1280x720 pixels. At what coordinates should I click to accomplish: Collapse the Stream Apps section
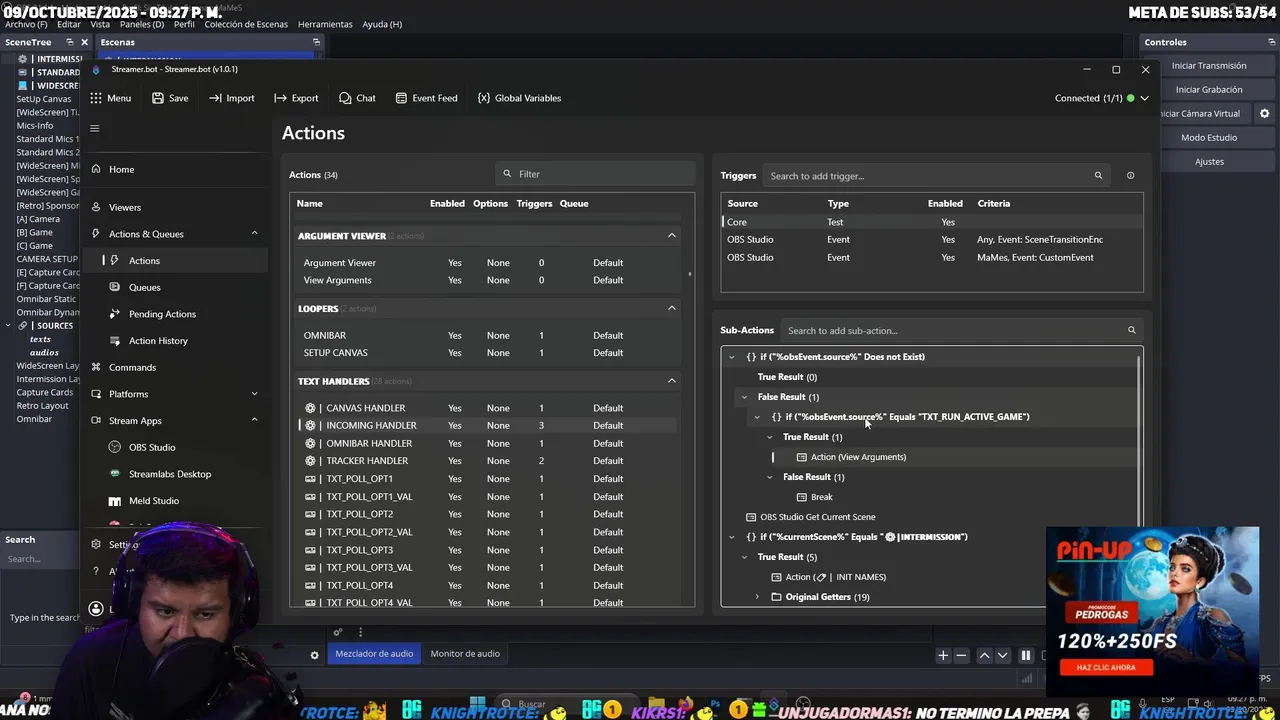point(254,421)
